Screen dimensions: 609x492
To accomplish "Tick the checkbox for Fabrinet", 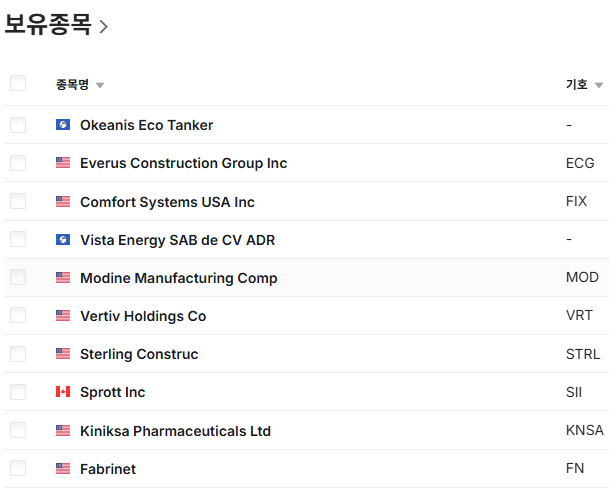I will click(18, 468).
